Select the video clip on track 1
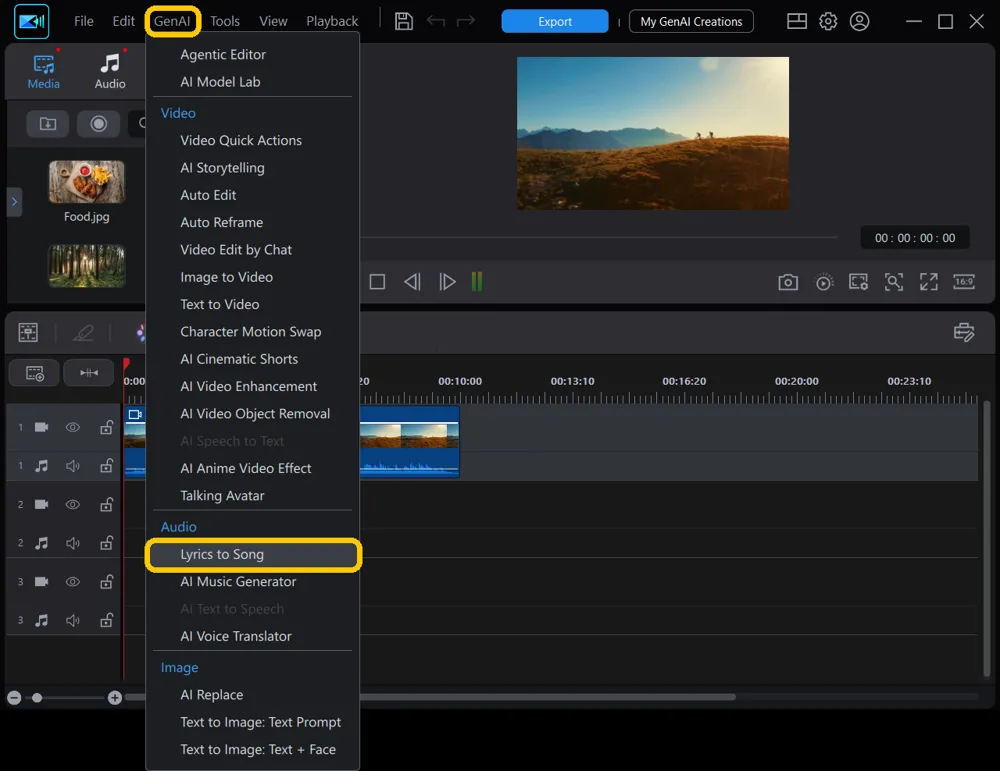The image size is (1000, 771). (x=409, y=441)
